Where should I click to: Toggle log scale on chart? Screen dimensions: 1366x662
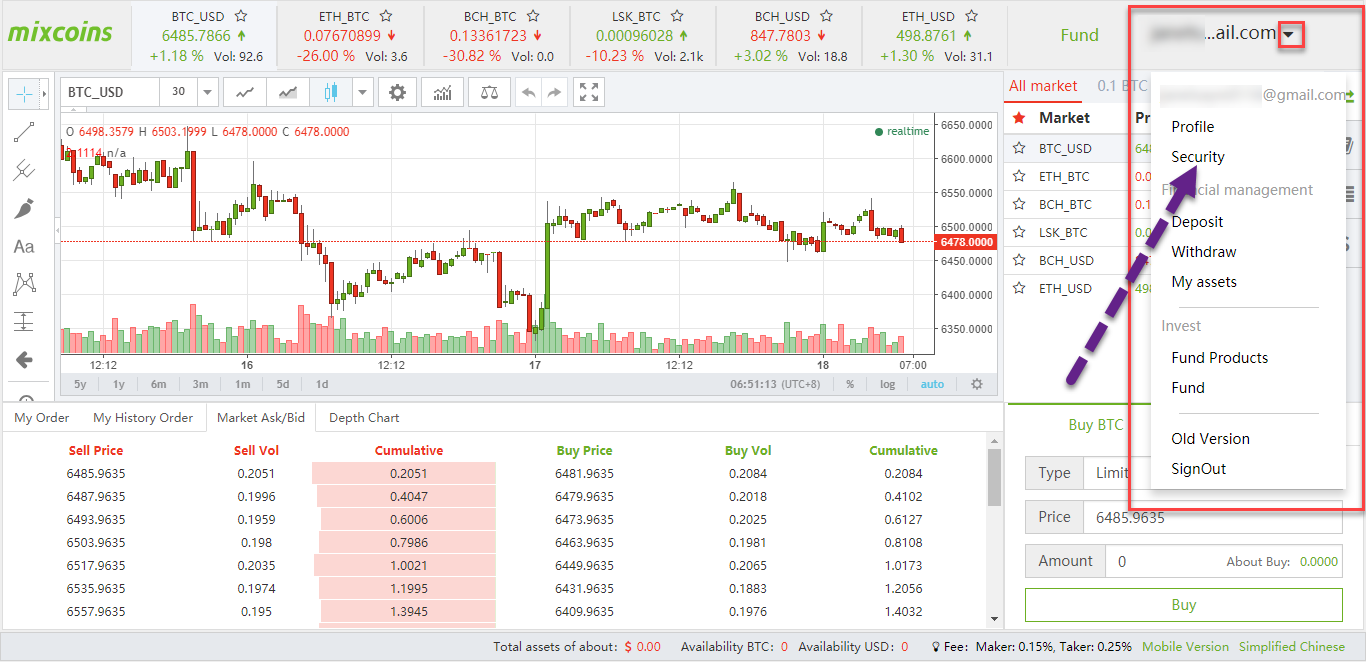[x=887, y=384]
